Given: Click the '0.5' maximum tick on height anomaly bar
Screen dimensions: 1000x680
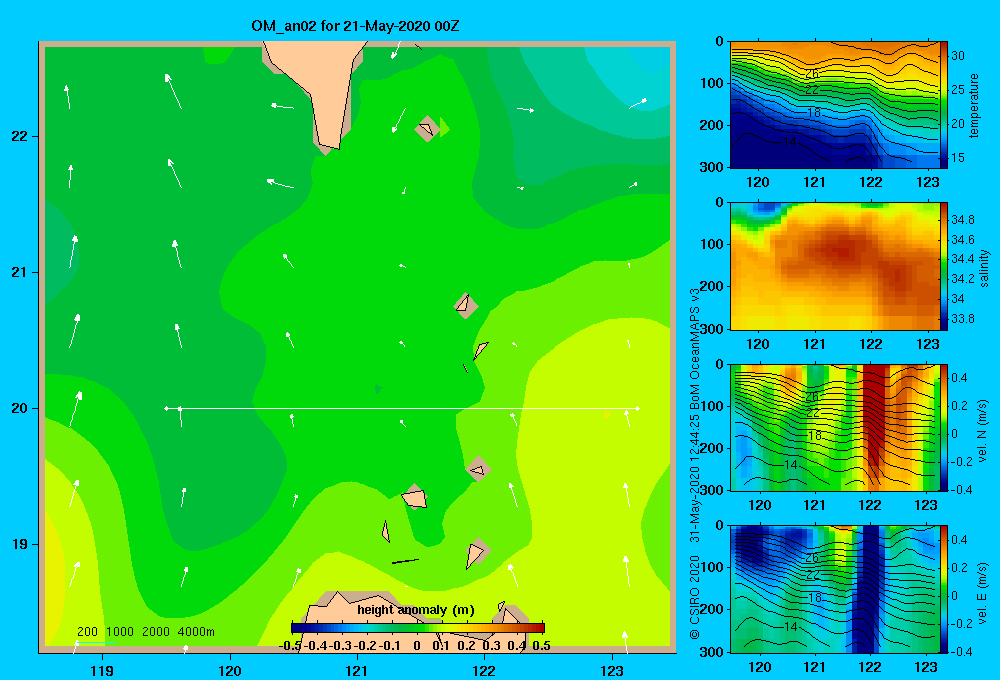Looking at the screenshot, I should tap(541, 646).
